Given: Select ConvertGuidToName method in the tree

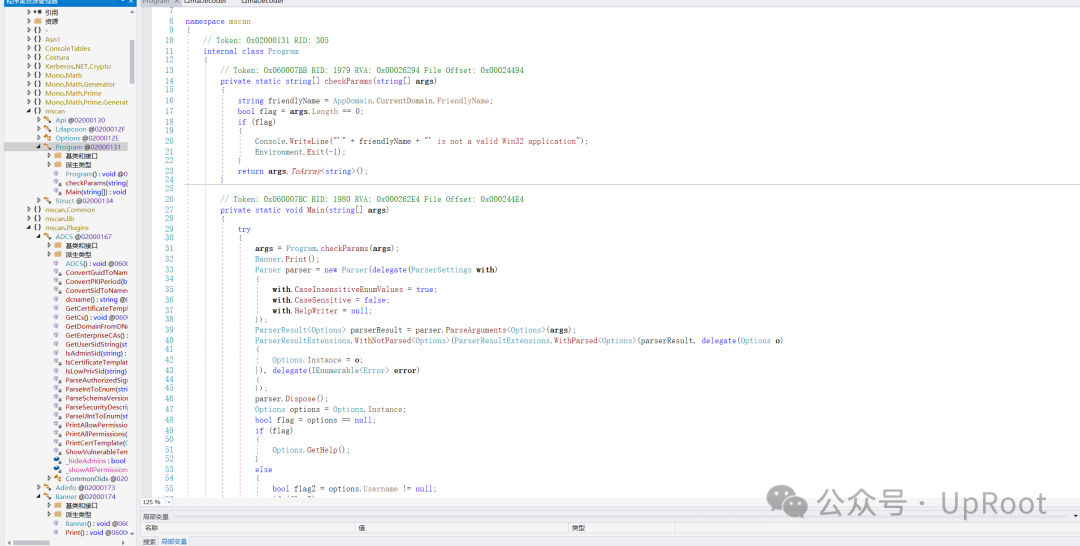Looking at the screenshot, I should pyautogui.click(x=96, y=272).
